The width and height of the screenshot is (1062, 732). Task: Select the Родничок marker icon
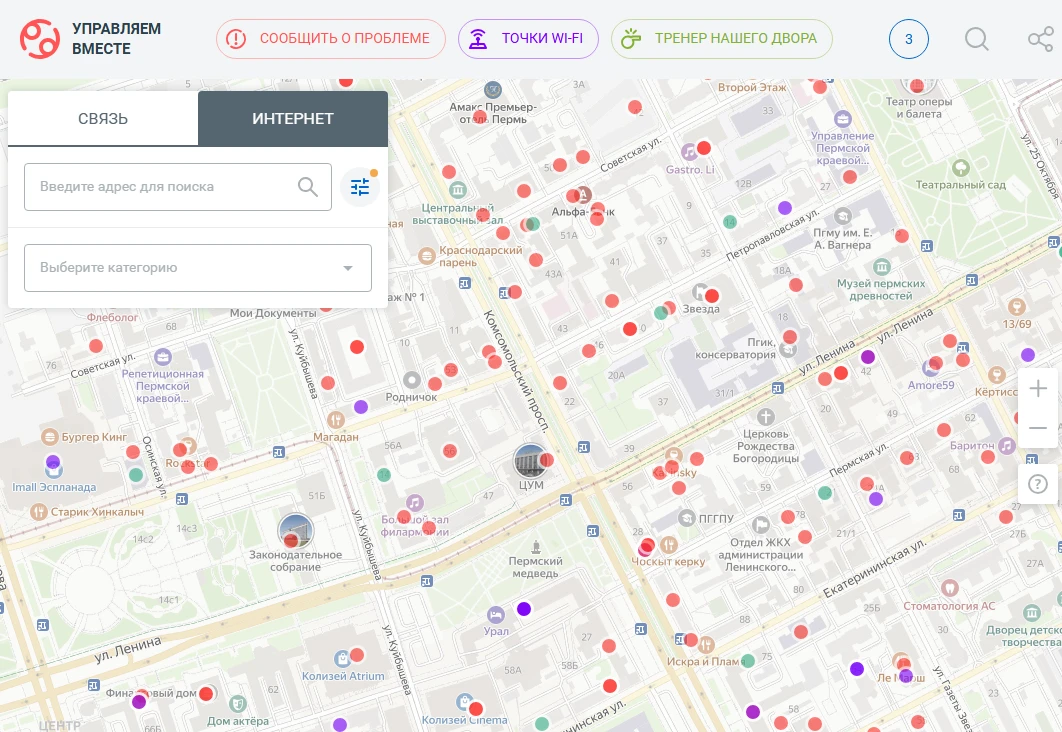[x=412, y=380]
